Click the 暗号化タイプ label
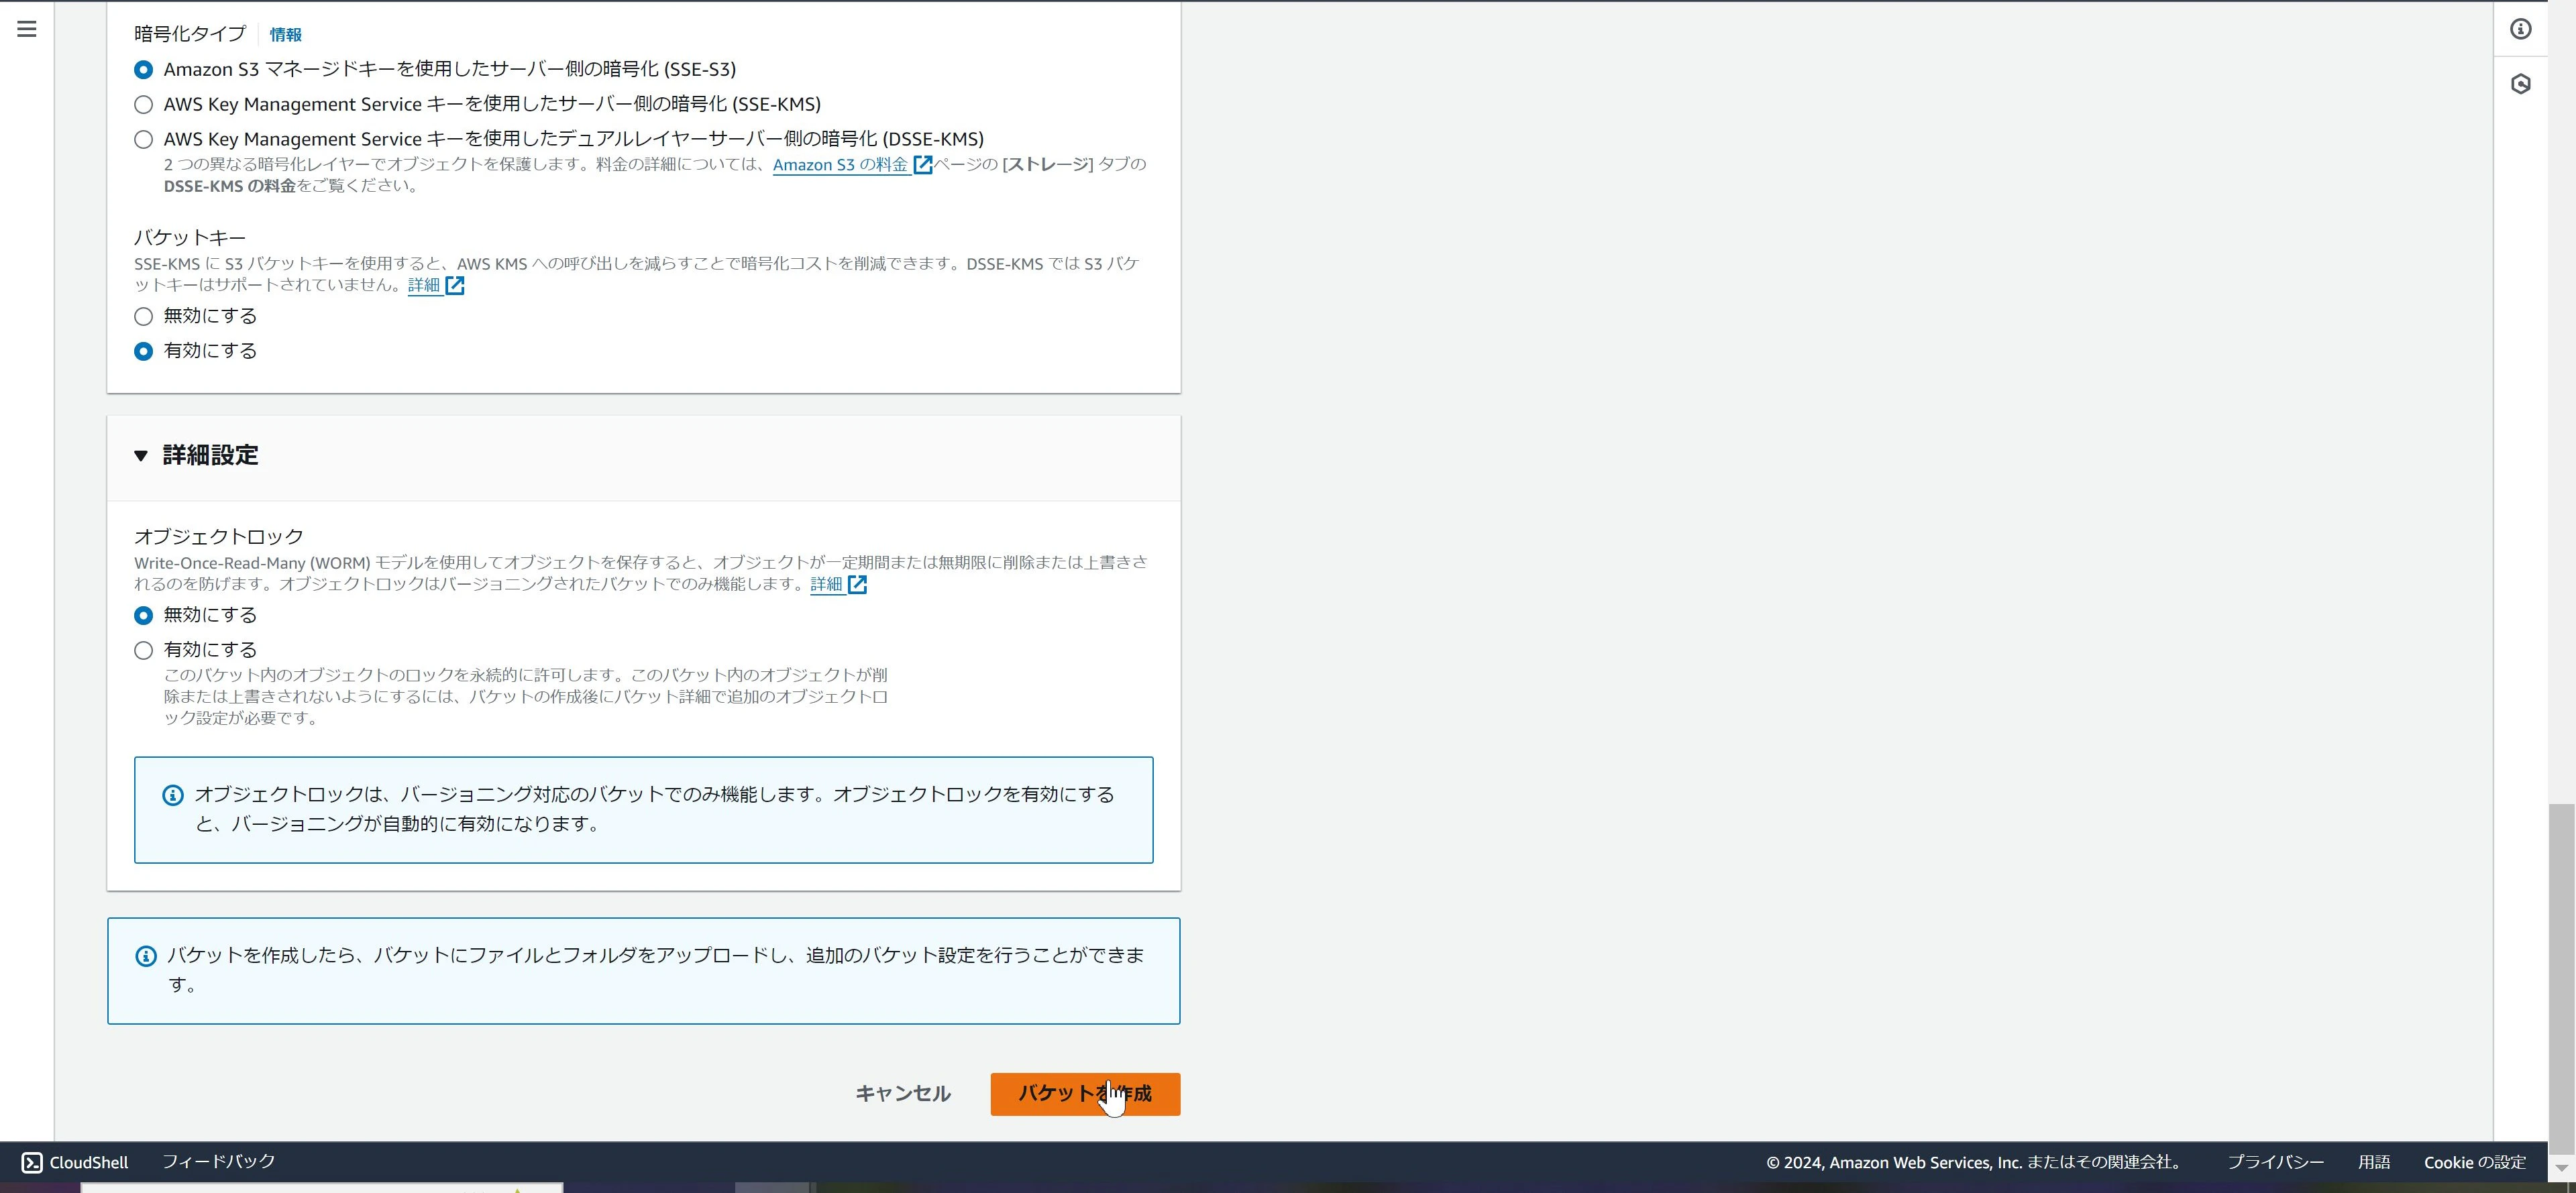This screenshot has width=2576, height=1193. point(190,34)
